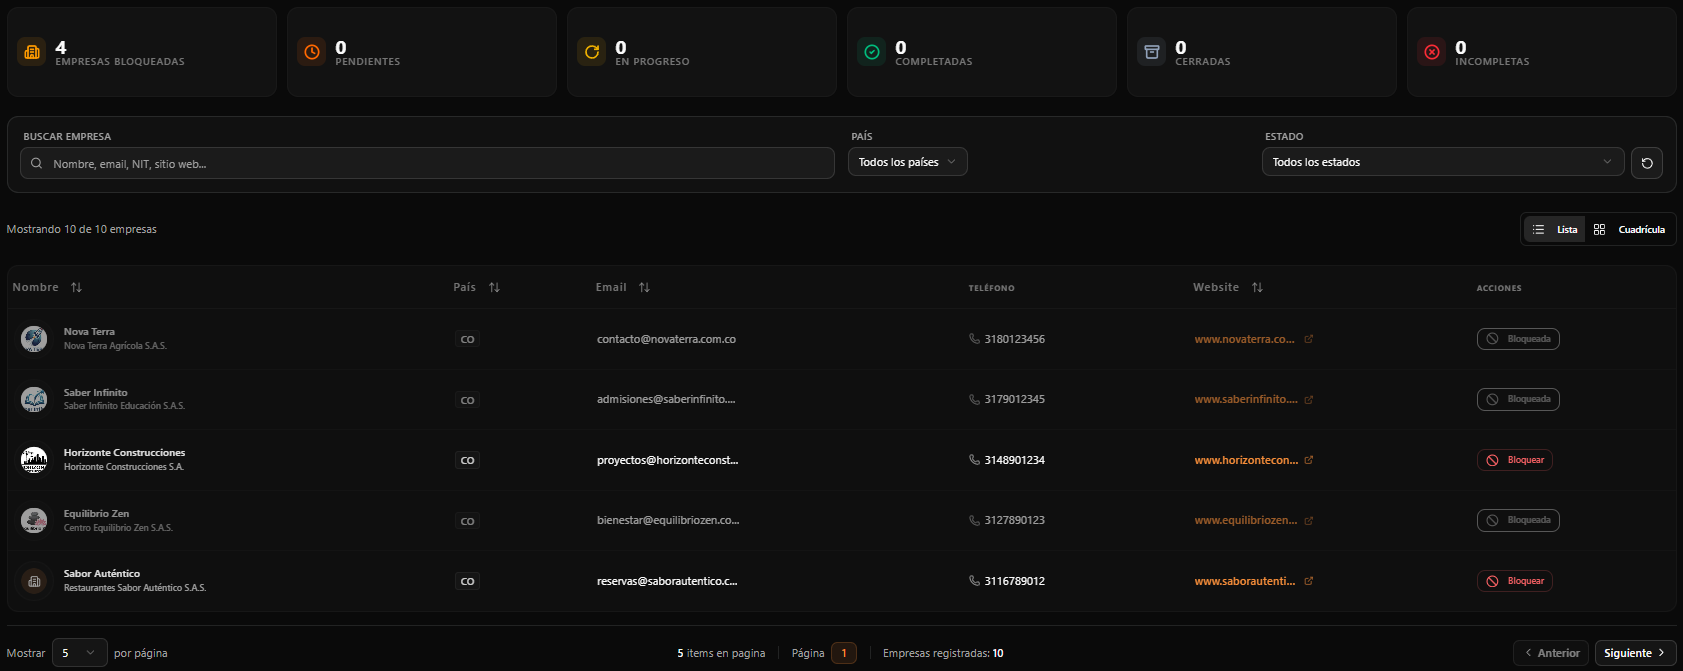
Task: Sort by Email using arrows icon
Action: 644,287
